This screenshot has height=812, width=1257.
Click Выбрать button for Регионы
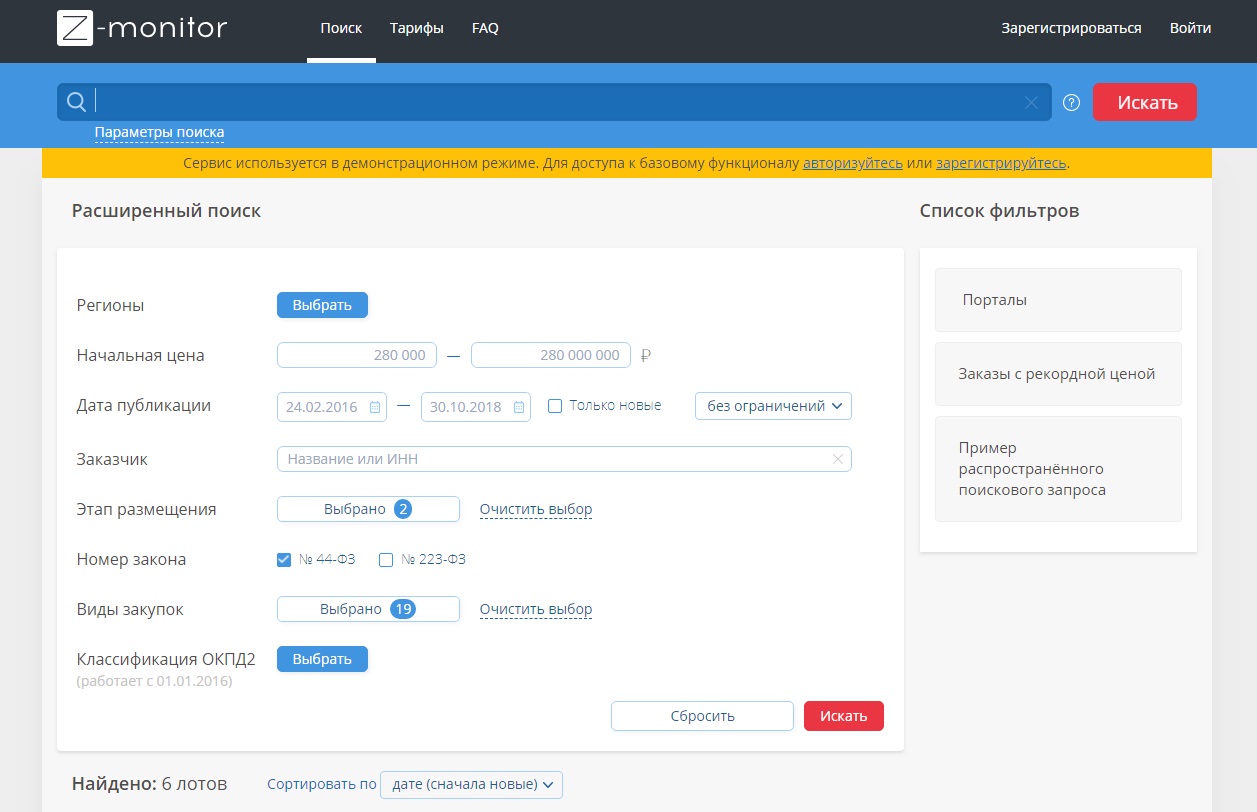pyautogui.click(x=322, y=305)
